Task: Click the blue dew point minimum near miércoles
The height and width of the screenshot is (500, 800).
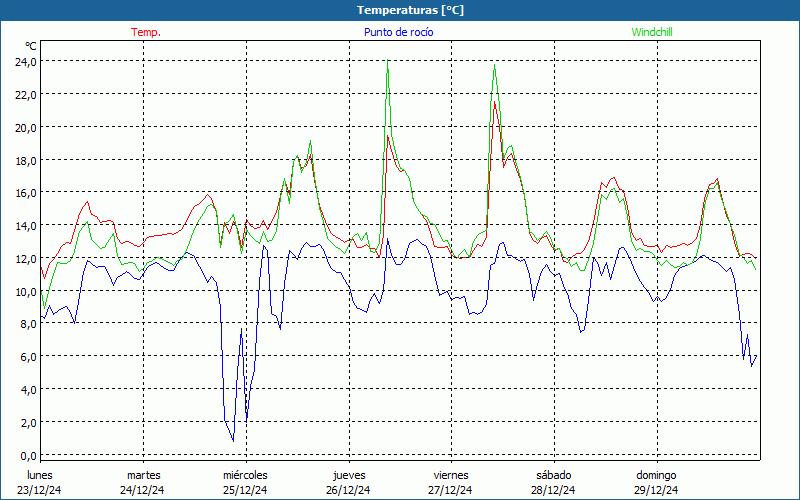Action: coord(233,441)
